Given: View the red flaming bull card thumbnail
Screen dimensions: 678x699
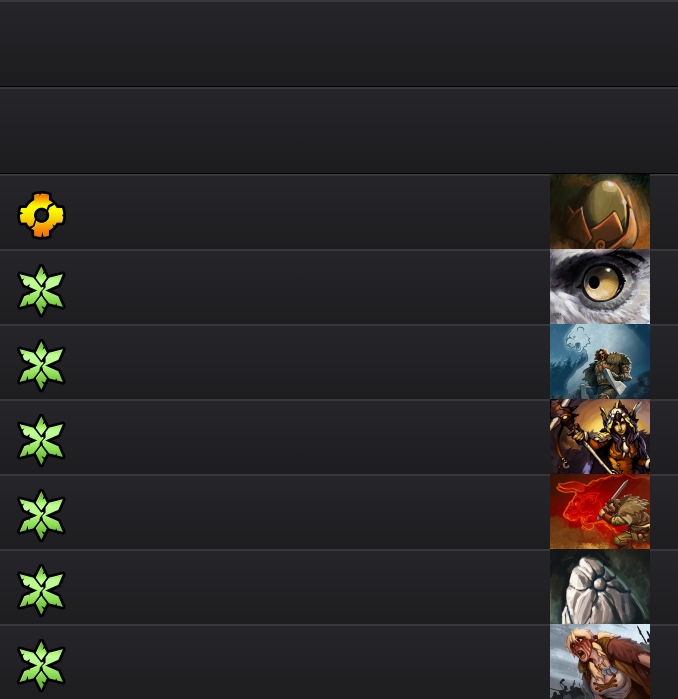Looking at the screenshot, I should [600, 511].
